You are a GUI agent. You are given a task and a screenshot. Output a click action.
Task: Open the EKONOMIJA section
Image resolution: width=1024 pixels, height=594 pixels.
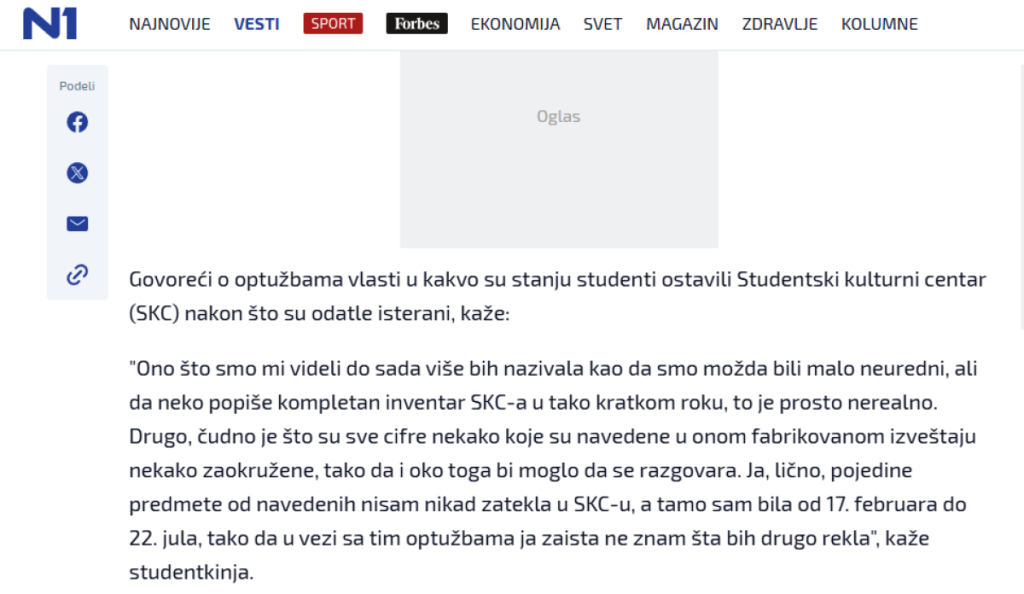tap(515, 24)
